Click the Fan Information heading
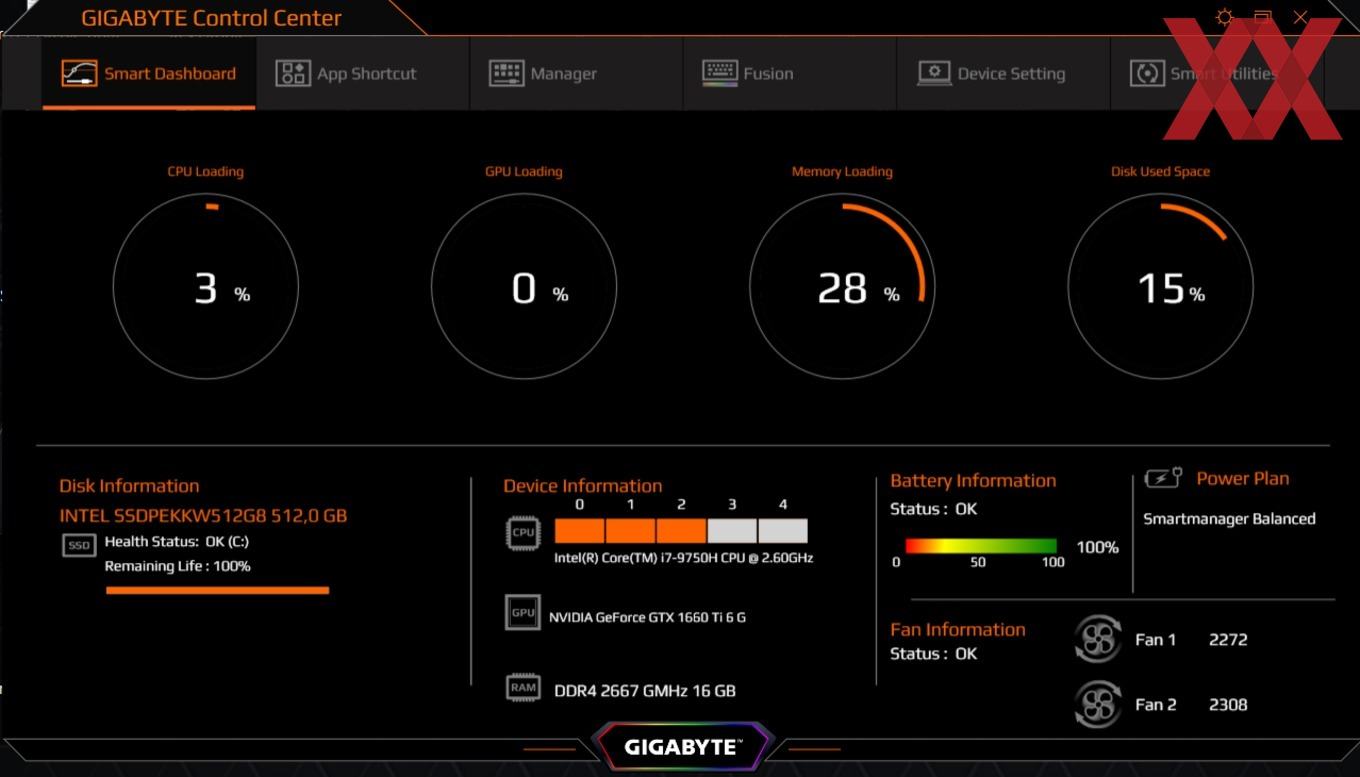Viewport: 1360px width, 777px height. pyautogui.click(x=958, y=630)
